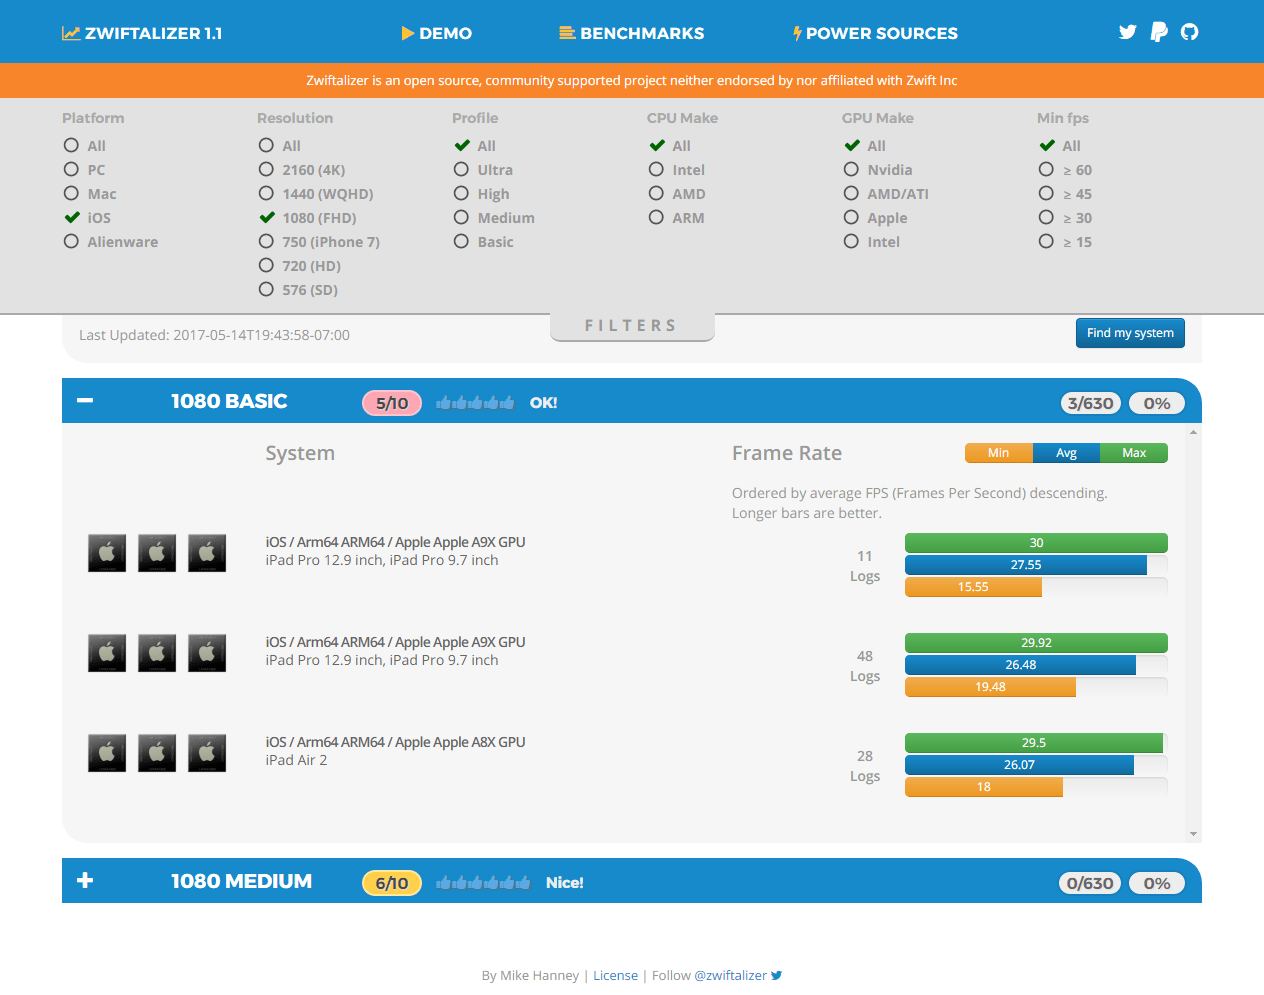Filter CPU make by ARM
Image resolution: width=1264 pixels, height=995 pixels.
(x=677, y=218)
